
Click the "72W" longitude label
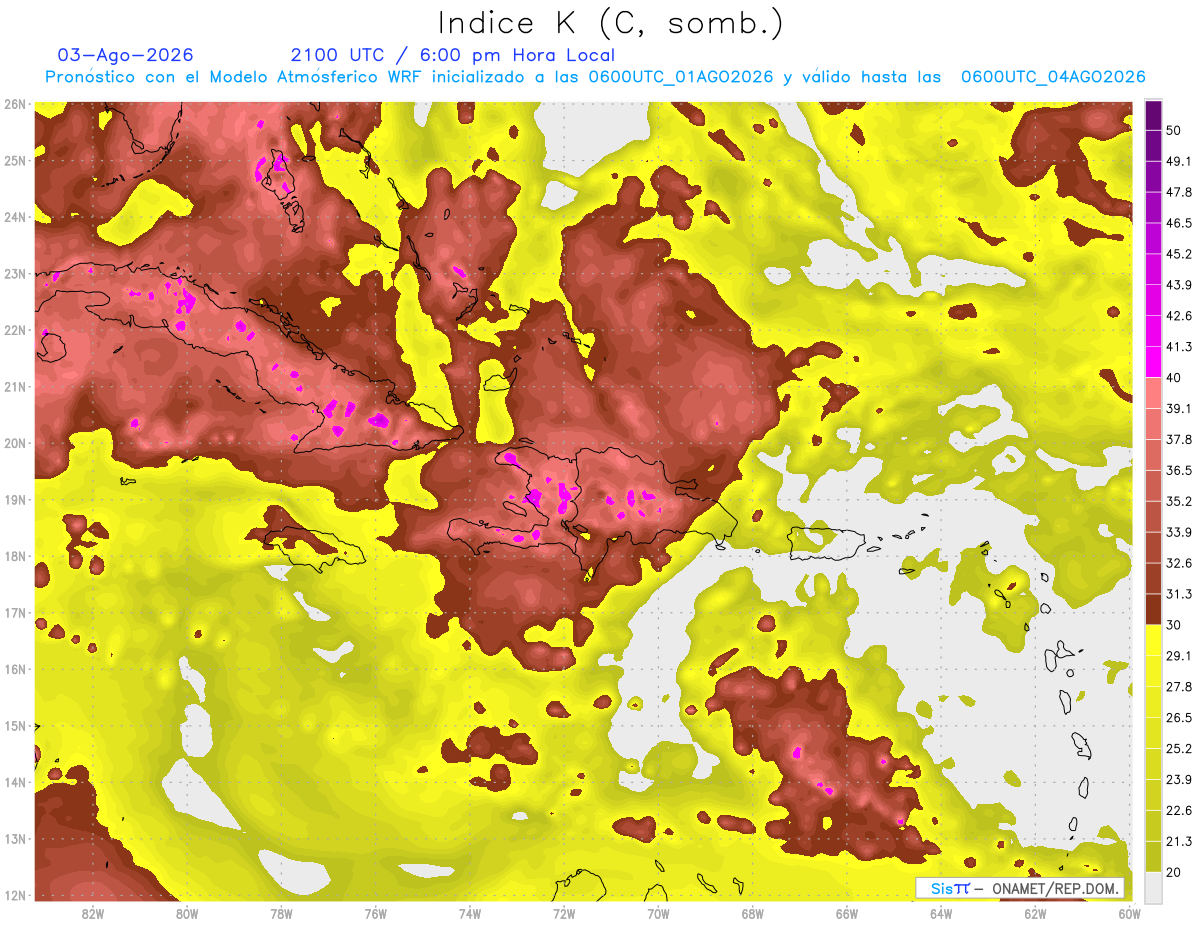564,914
